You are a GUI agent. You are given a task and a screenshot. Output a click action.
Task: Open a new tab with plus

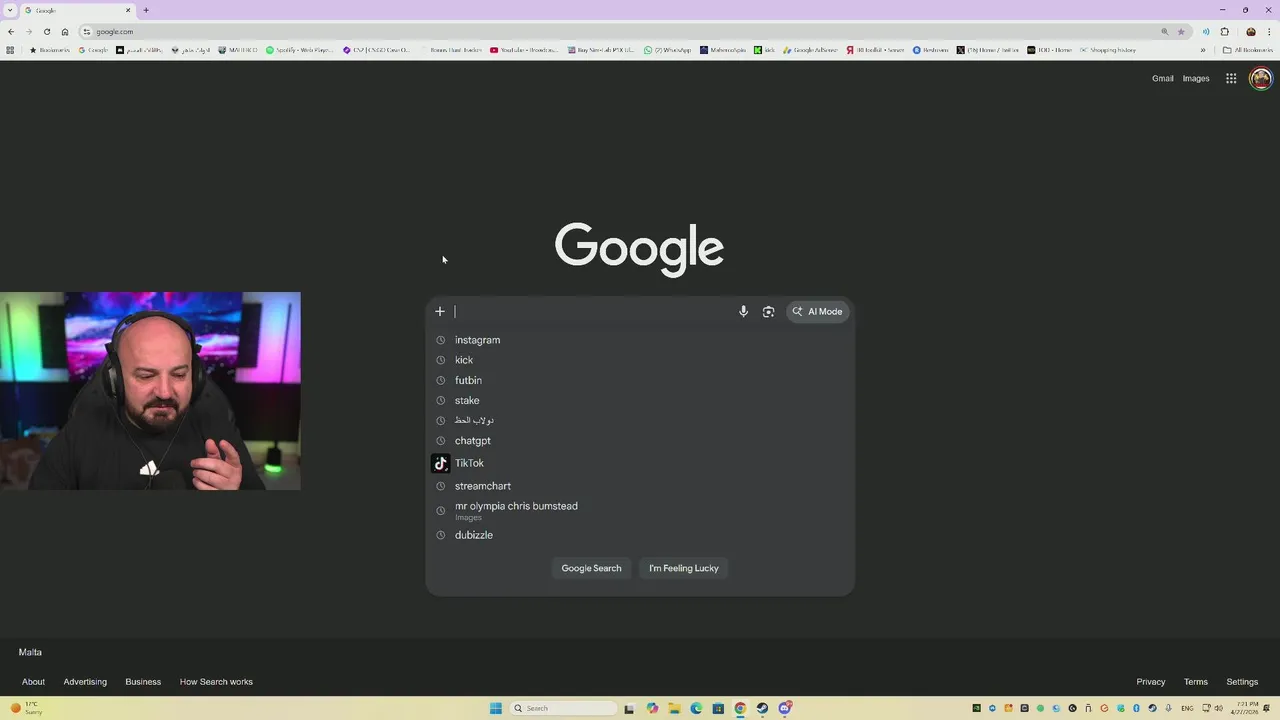tap(146, 10)
